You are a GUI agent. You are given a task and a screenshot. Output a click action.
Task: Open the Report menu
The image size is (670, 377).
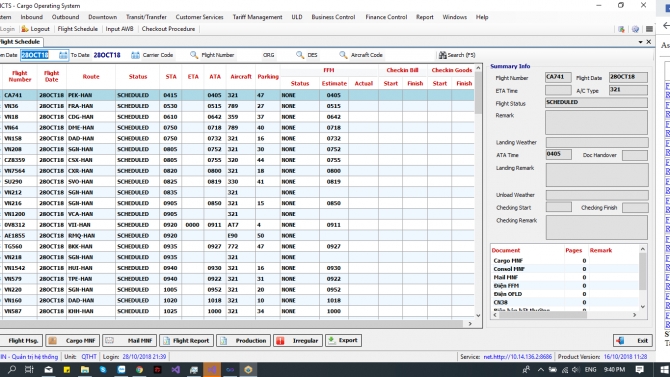pyautogui.click(x=424, y=17)
